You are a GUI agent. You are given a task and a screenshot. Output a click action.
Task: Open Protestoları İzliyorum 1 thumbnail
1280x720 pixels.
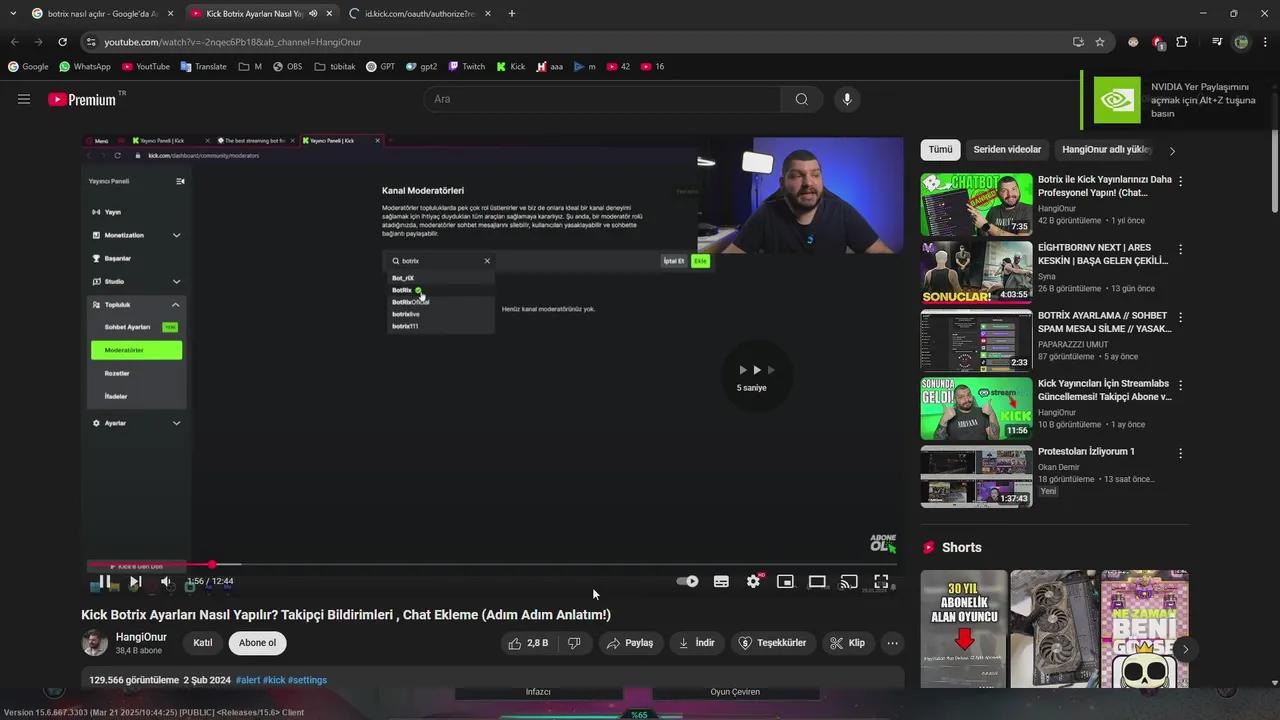click(x=976, y=477)
